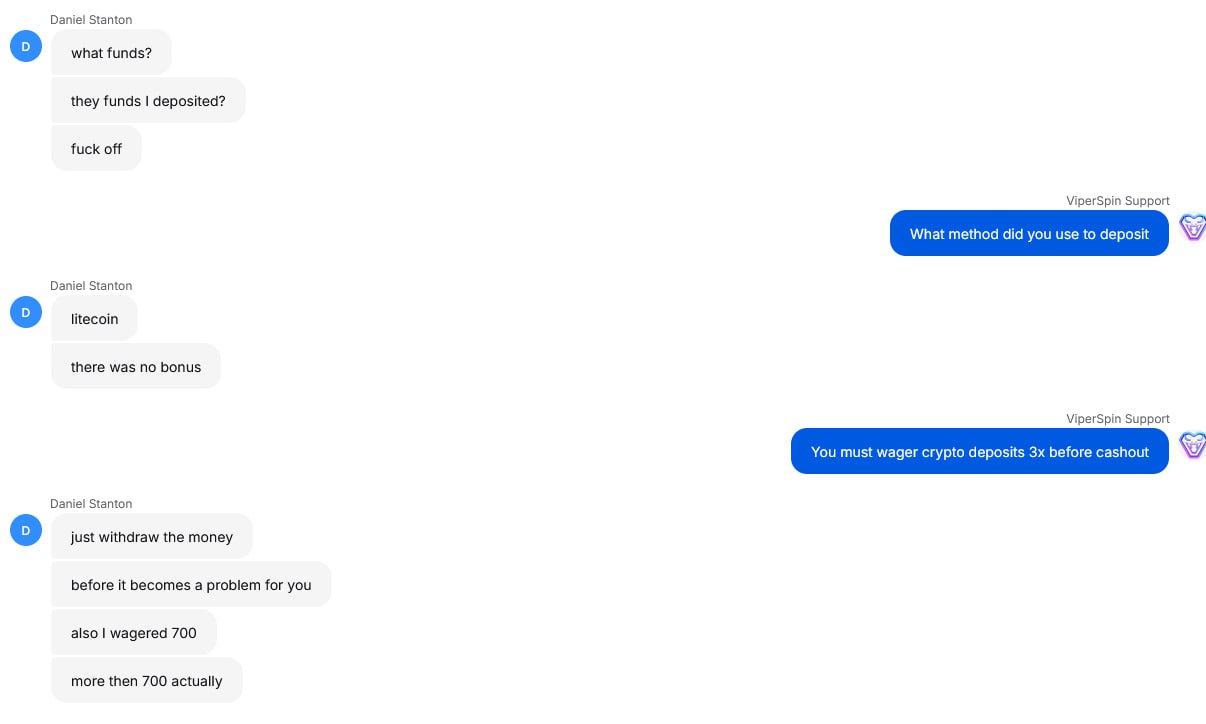This screenshot has height=724, width=1206.
Task: Click Daniel Stanton name above "what funds?"
Action: 91,20
